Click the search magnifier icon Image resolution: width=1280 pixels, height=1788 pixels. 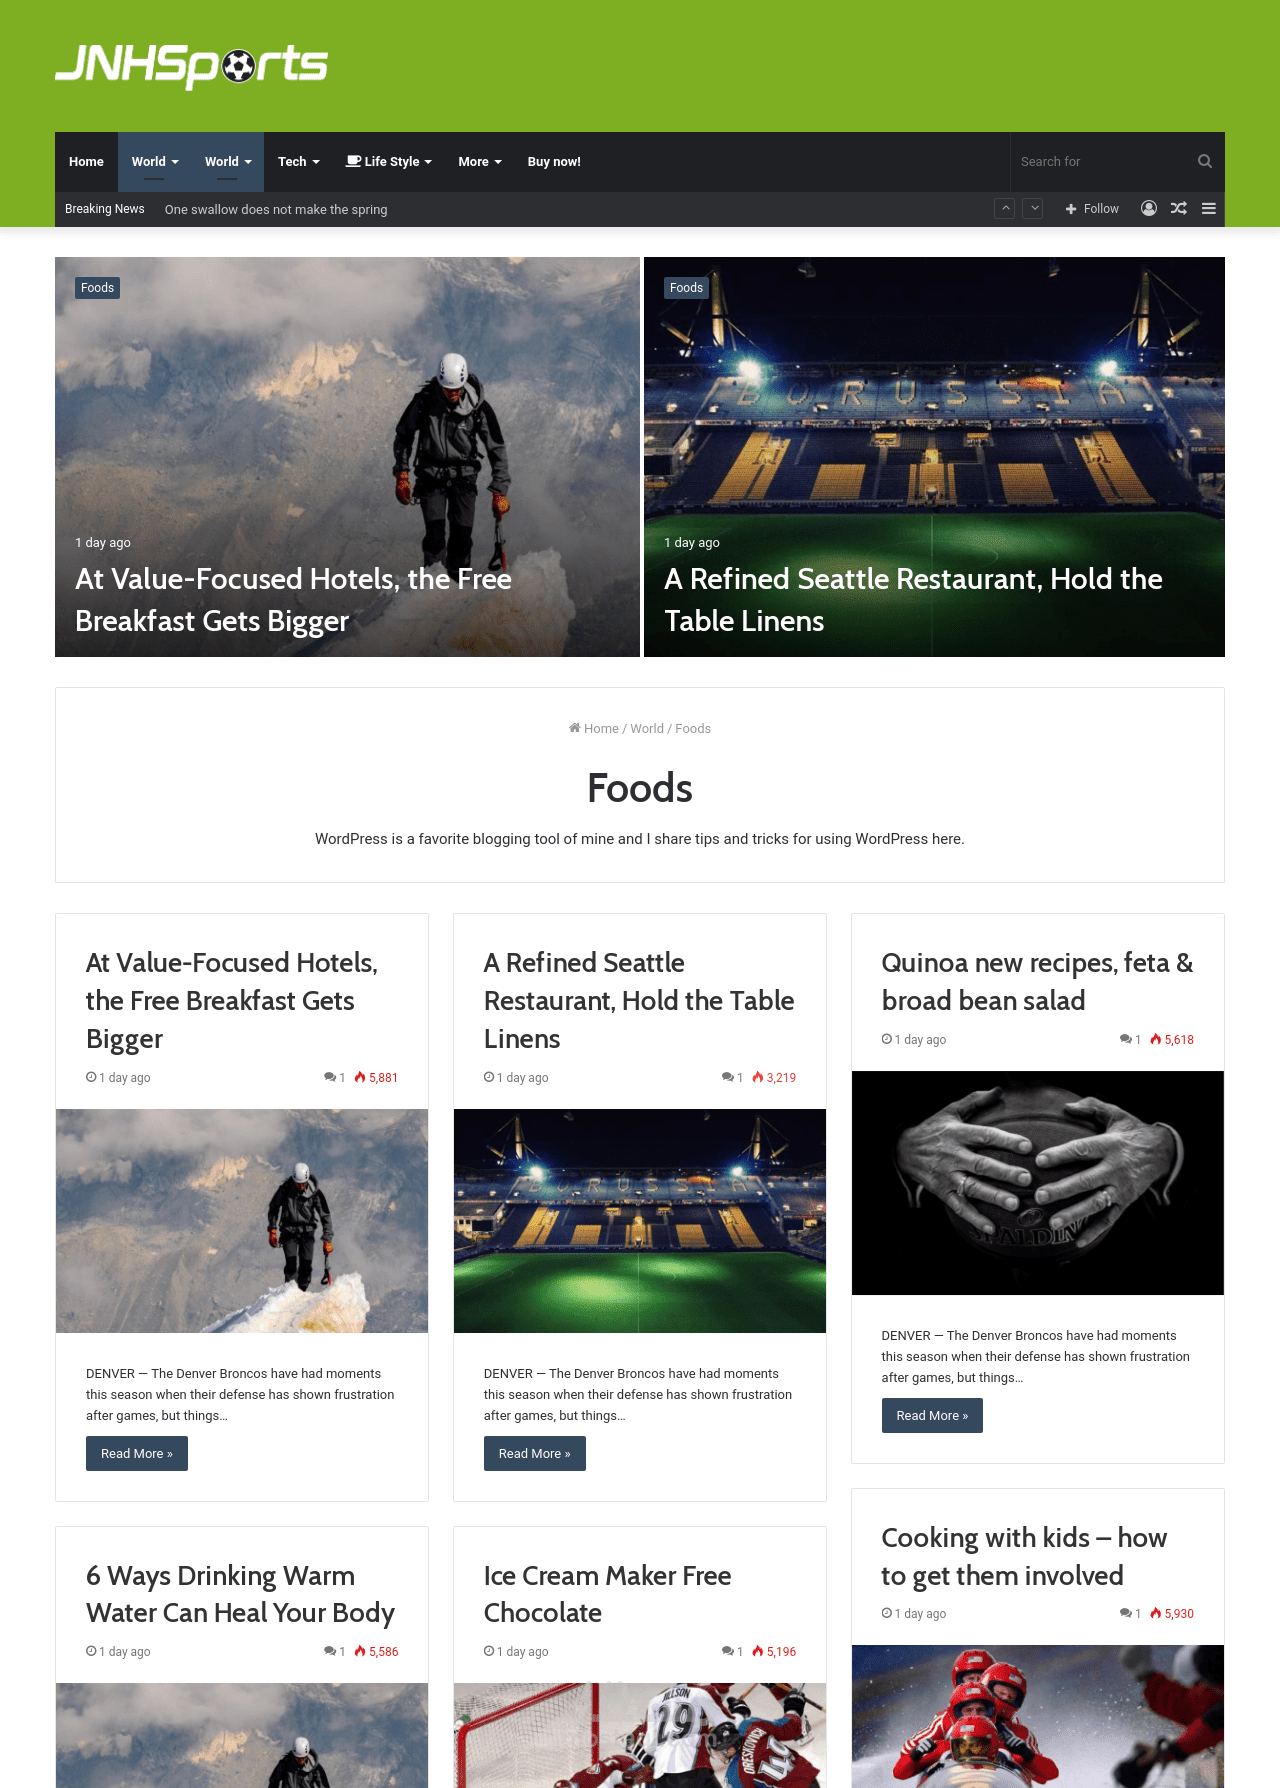1204,161
